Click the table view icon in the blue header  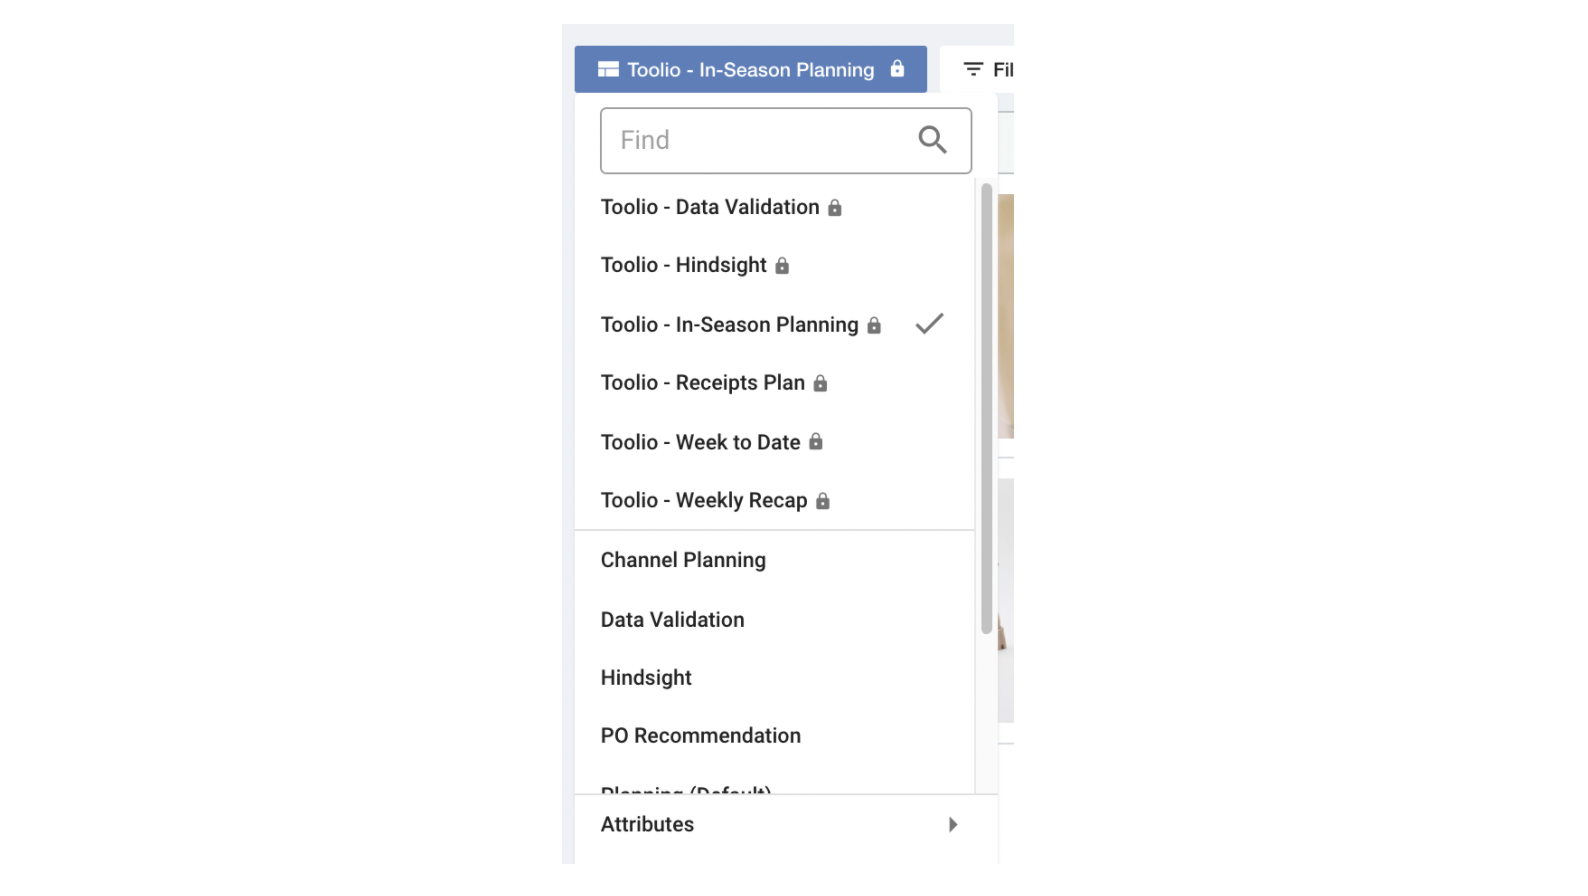(608, 70)
